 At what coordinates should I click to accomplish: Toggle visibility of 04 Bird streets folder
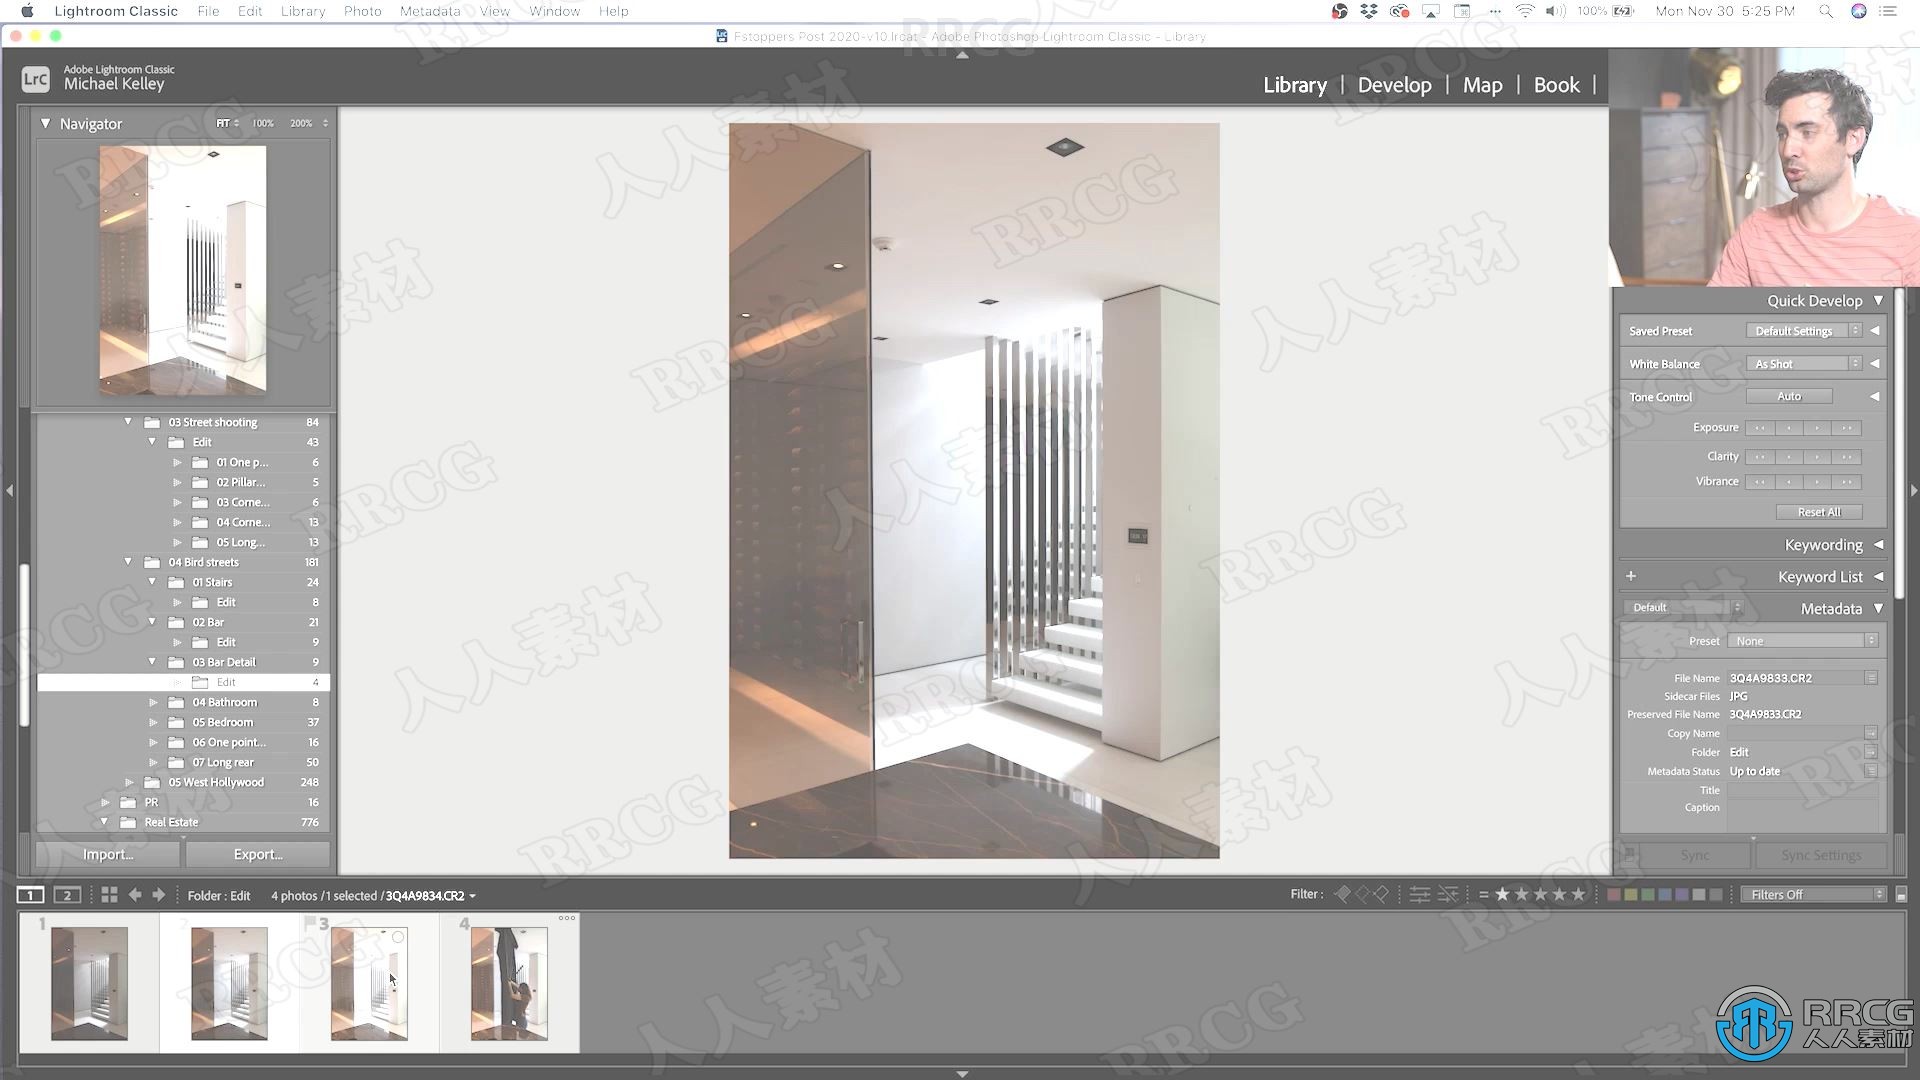[129, 560]
